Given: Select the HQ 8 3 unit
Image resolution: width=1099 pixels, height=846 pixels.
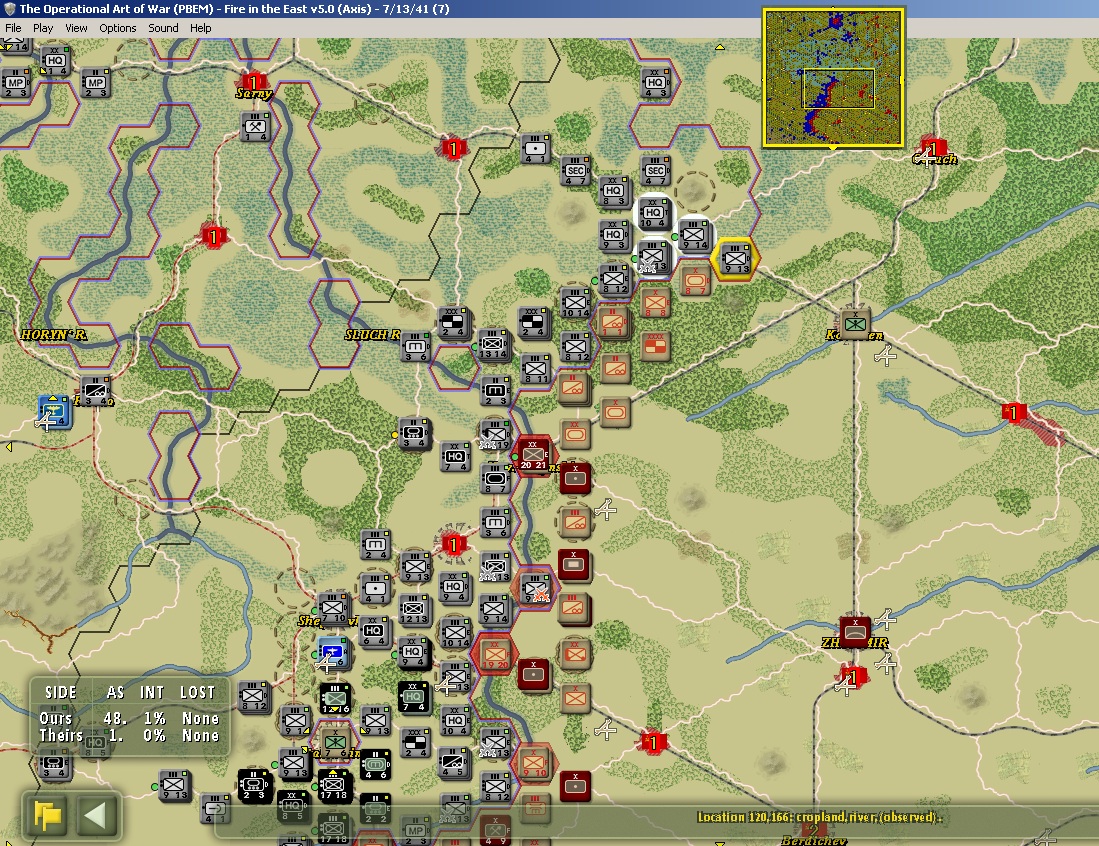Looking at the screenshot, I should 614,191.
